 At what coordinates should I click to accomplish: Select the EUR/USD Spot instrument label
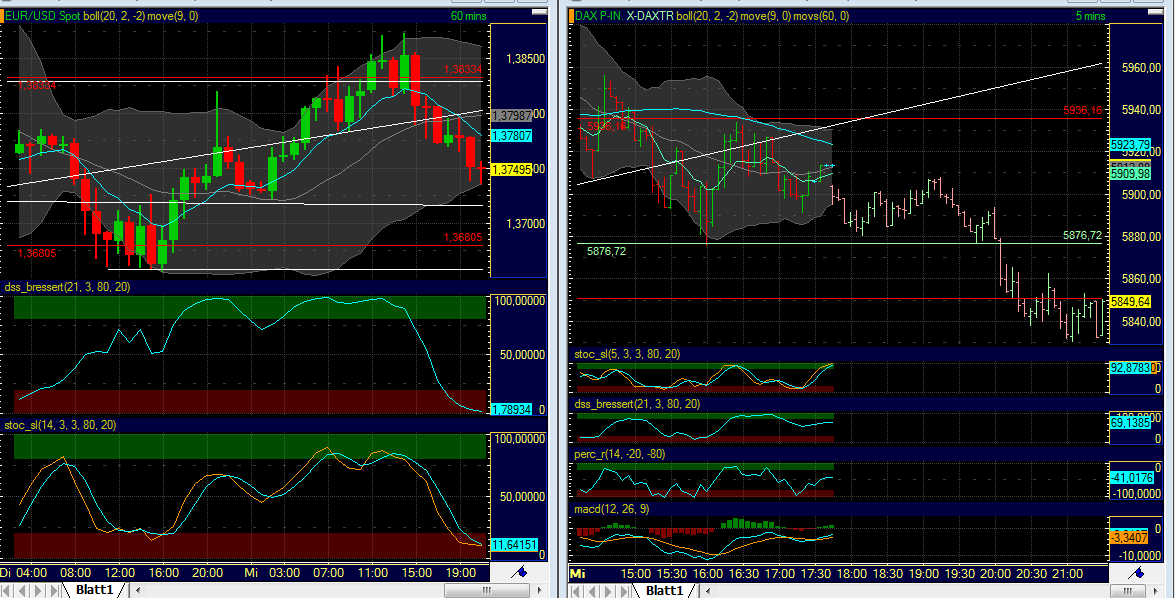pyautogui.click(x=40, y=16)
